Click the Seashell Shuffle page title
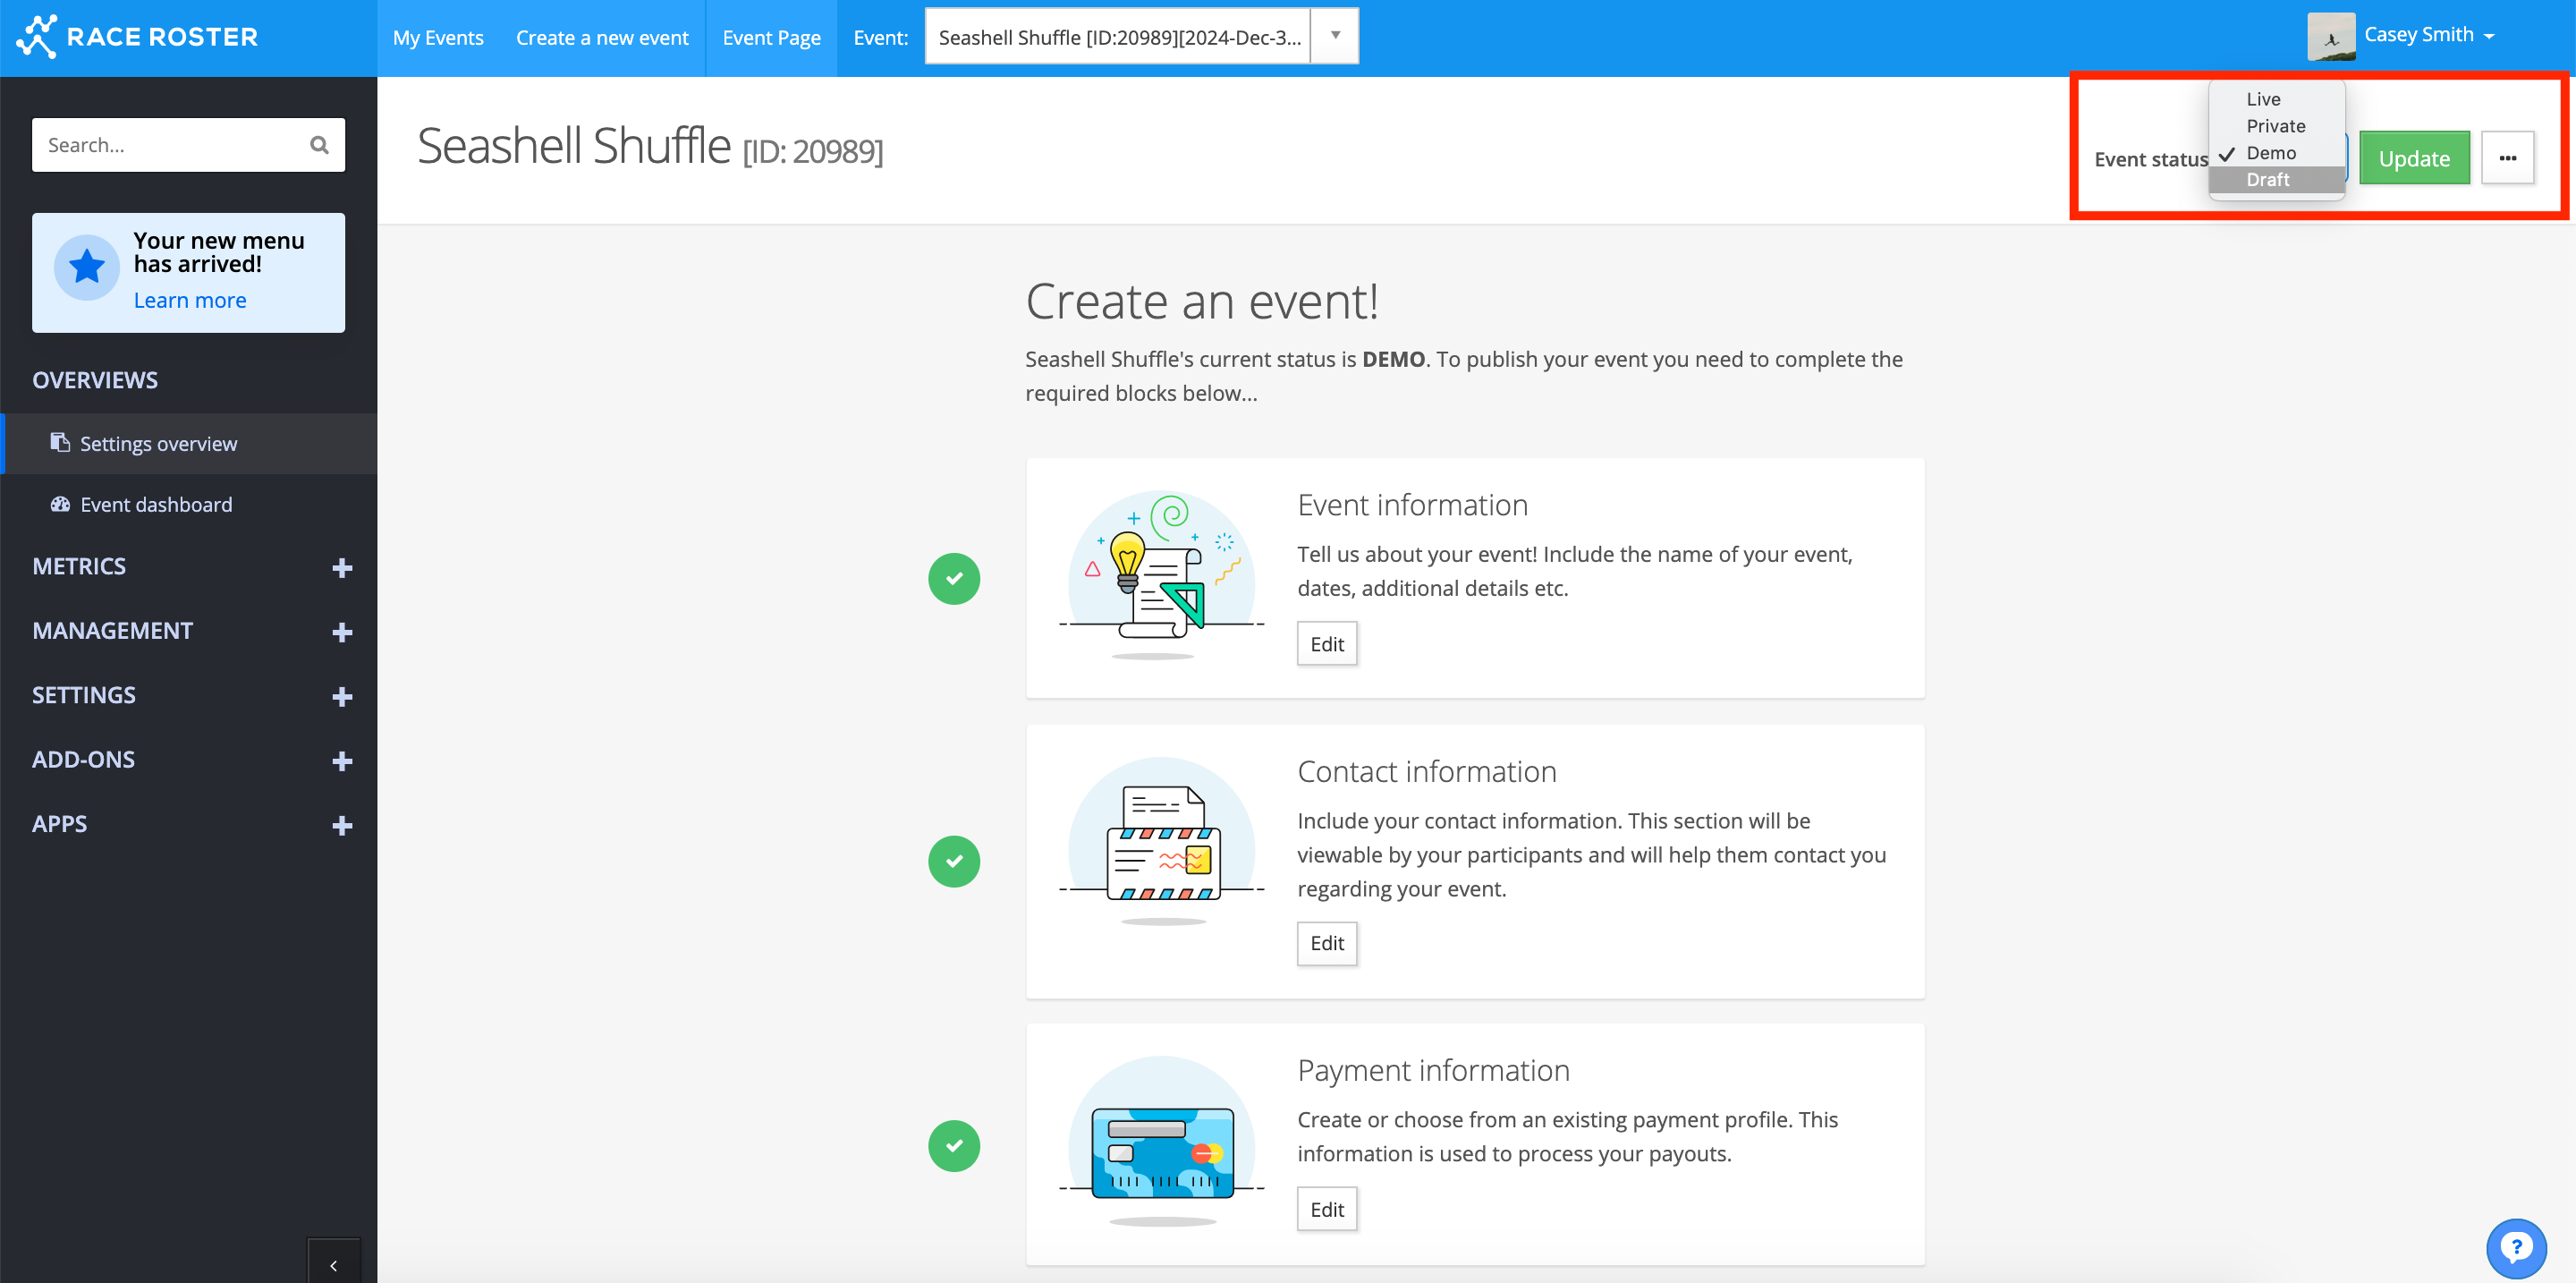Image resolution: width=2576 pixels, height=1283 pixels. point(650,147)
